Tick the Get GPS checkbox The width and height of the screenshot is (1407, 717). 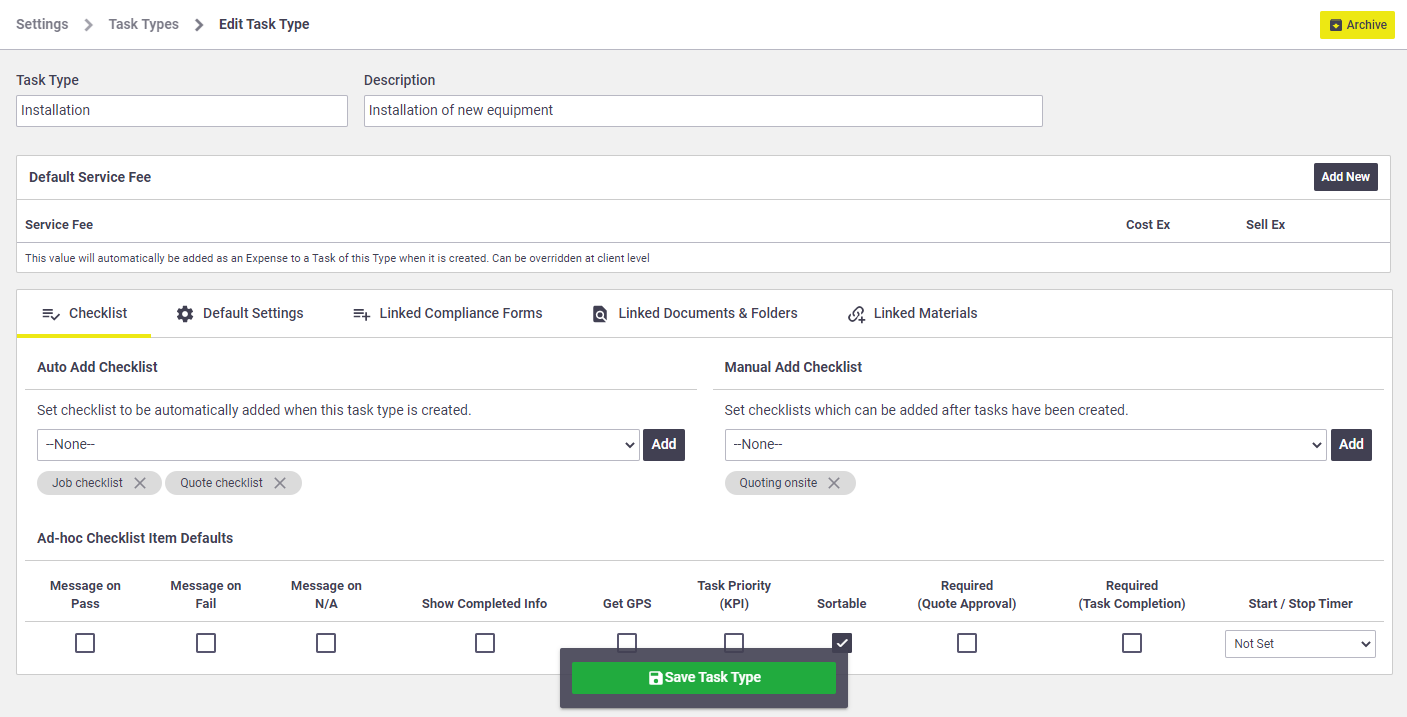tap(627, 641)
